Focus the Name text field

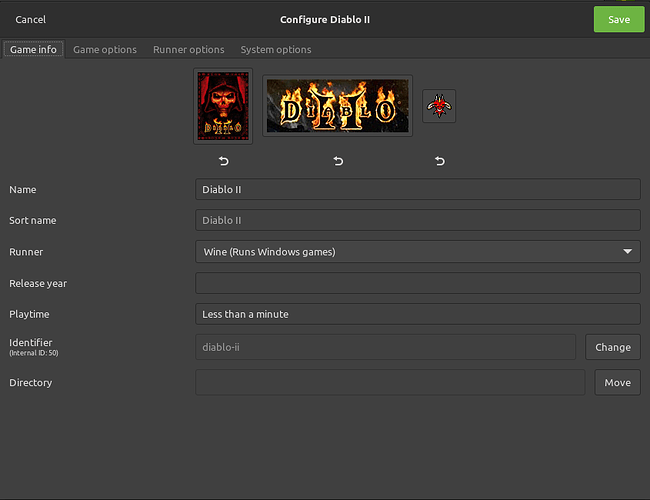click(417, 189)
